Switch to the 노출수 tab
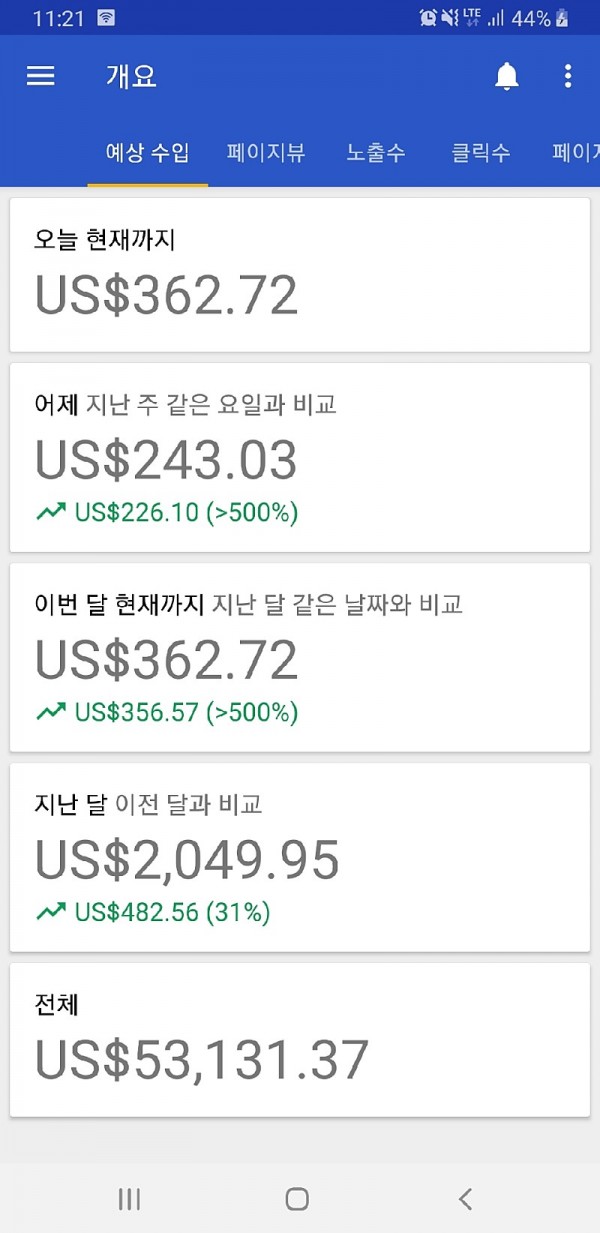Screen dimensions: 600x1233 click(x=376, y=153)
